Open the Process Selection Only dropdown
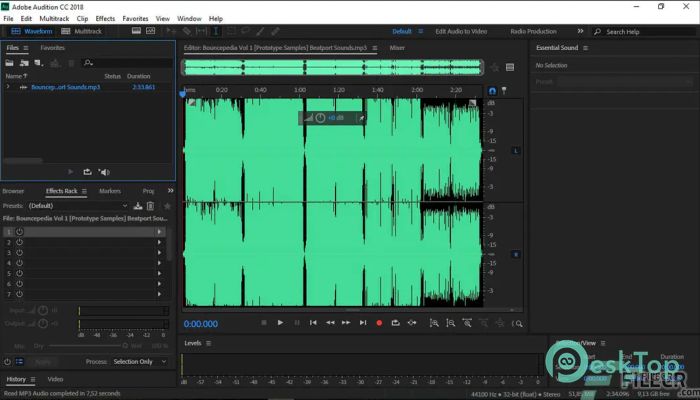Viewport: 700px width, 400px height. tap(139, 362)
